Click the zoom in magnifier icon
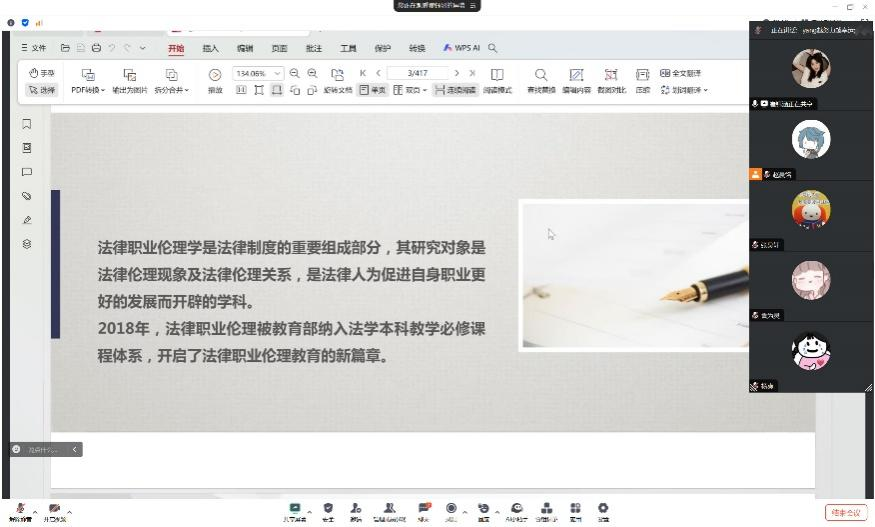The height and width of the screenshot is (527, 875). [x=313, y=73]
